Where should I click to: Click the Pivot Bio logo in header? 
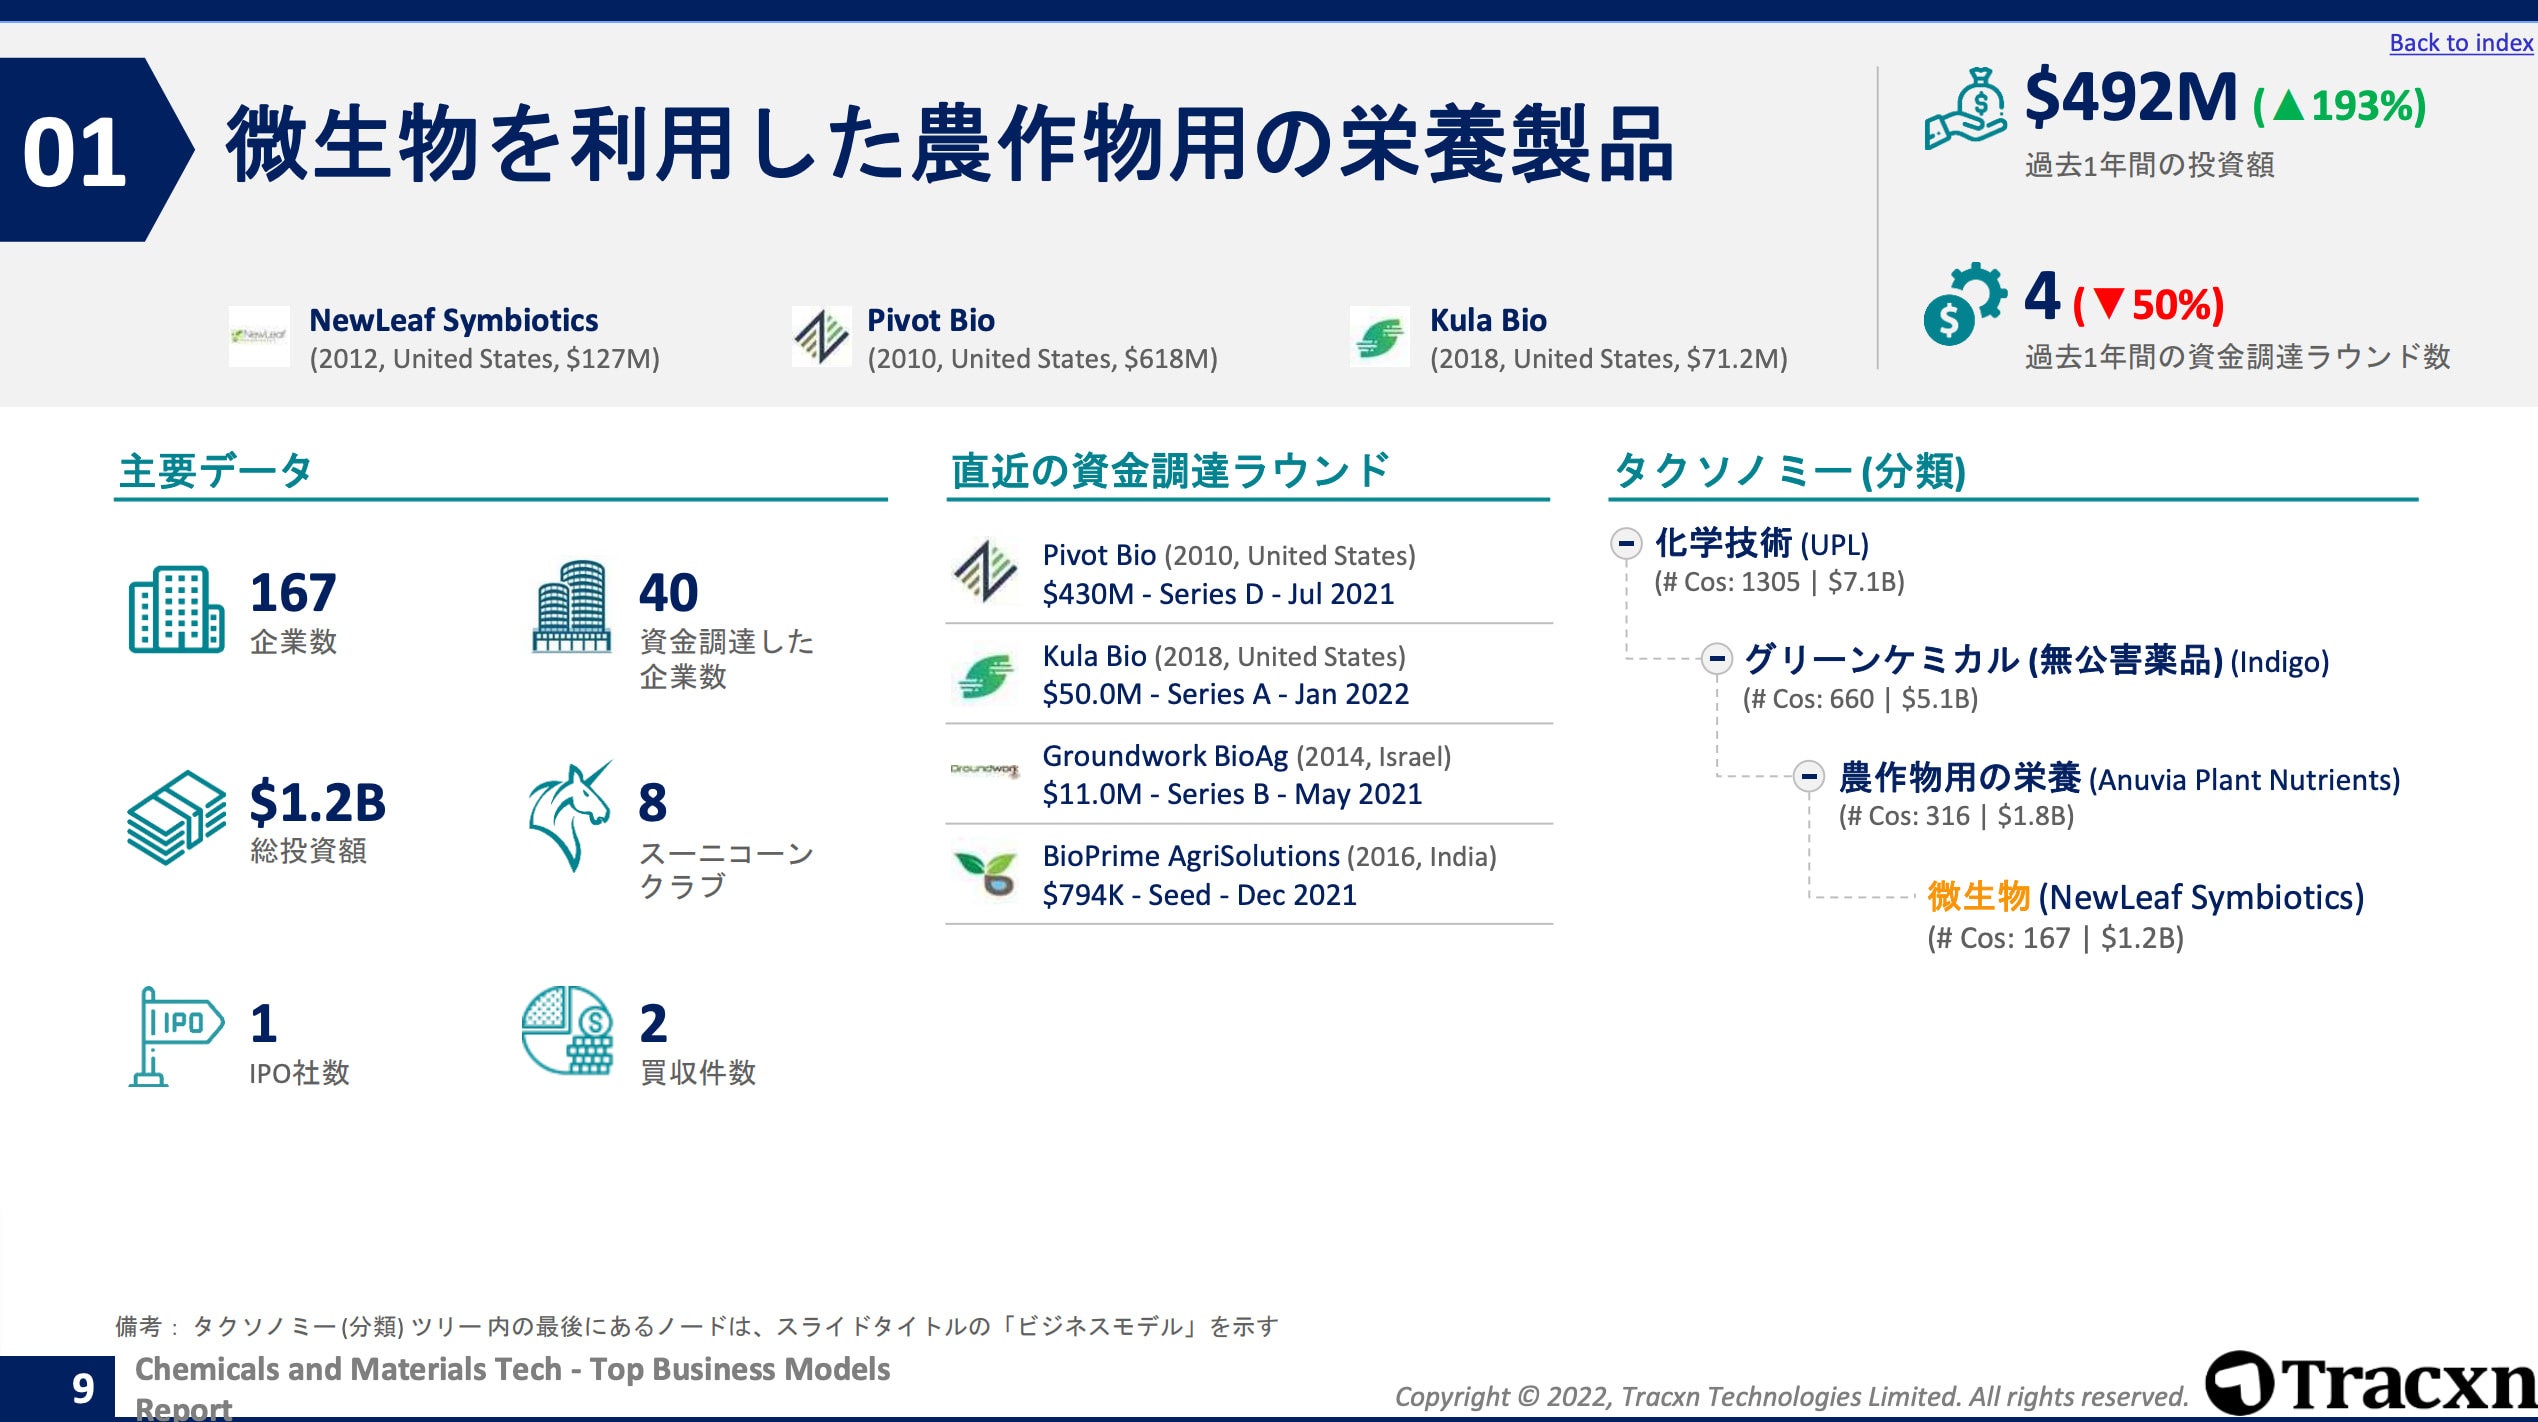point(821,337)
